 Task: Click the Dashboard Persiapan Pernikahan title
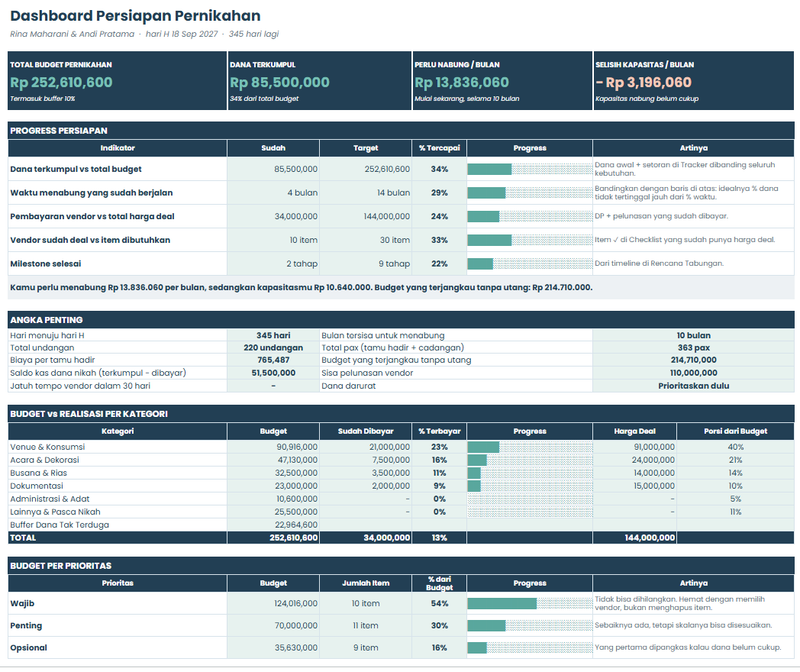tap(135, 16)
